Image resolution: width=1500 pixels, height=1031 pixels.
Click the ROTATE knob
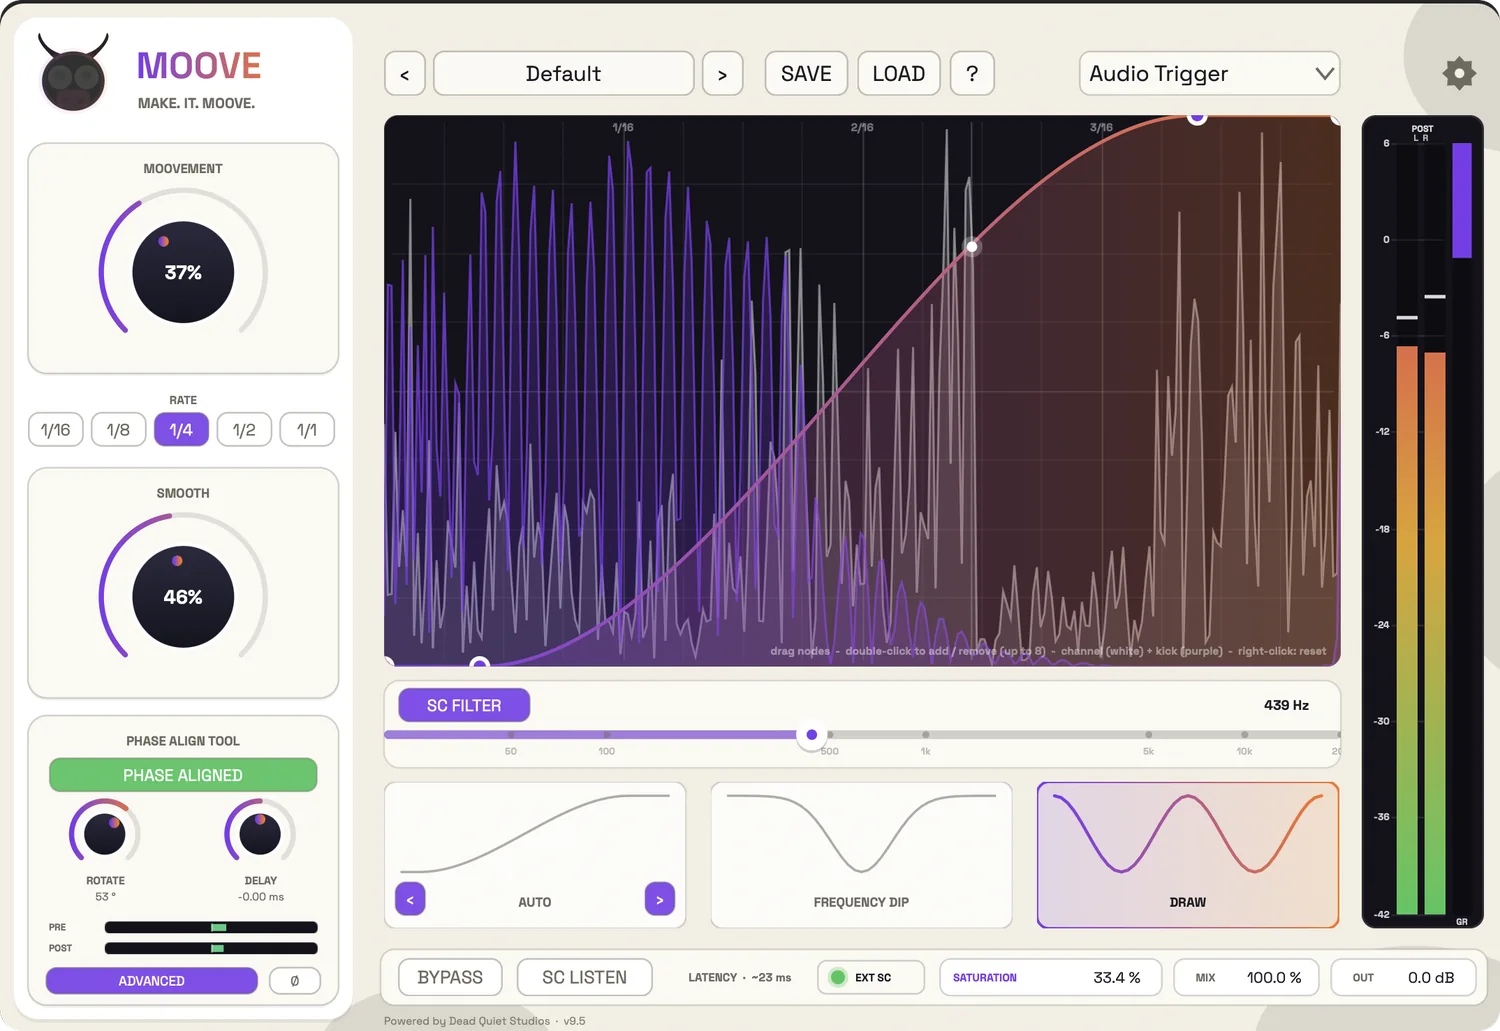104,834
